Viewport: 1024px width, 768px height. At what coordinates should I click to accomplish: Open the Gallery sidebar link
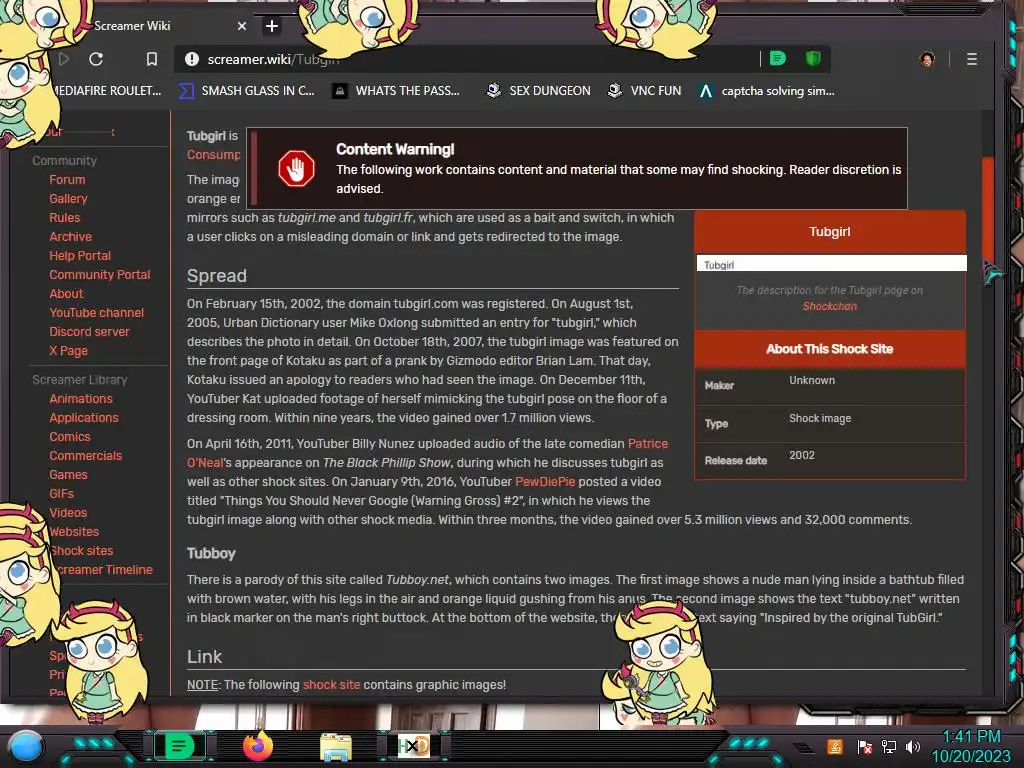tap(68, 199)
